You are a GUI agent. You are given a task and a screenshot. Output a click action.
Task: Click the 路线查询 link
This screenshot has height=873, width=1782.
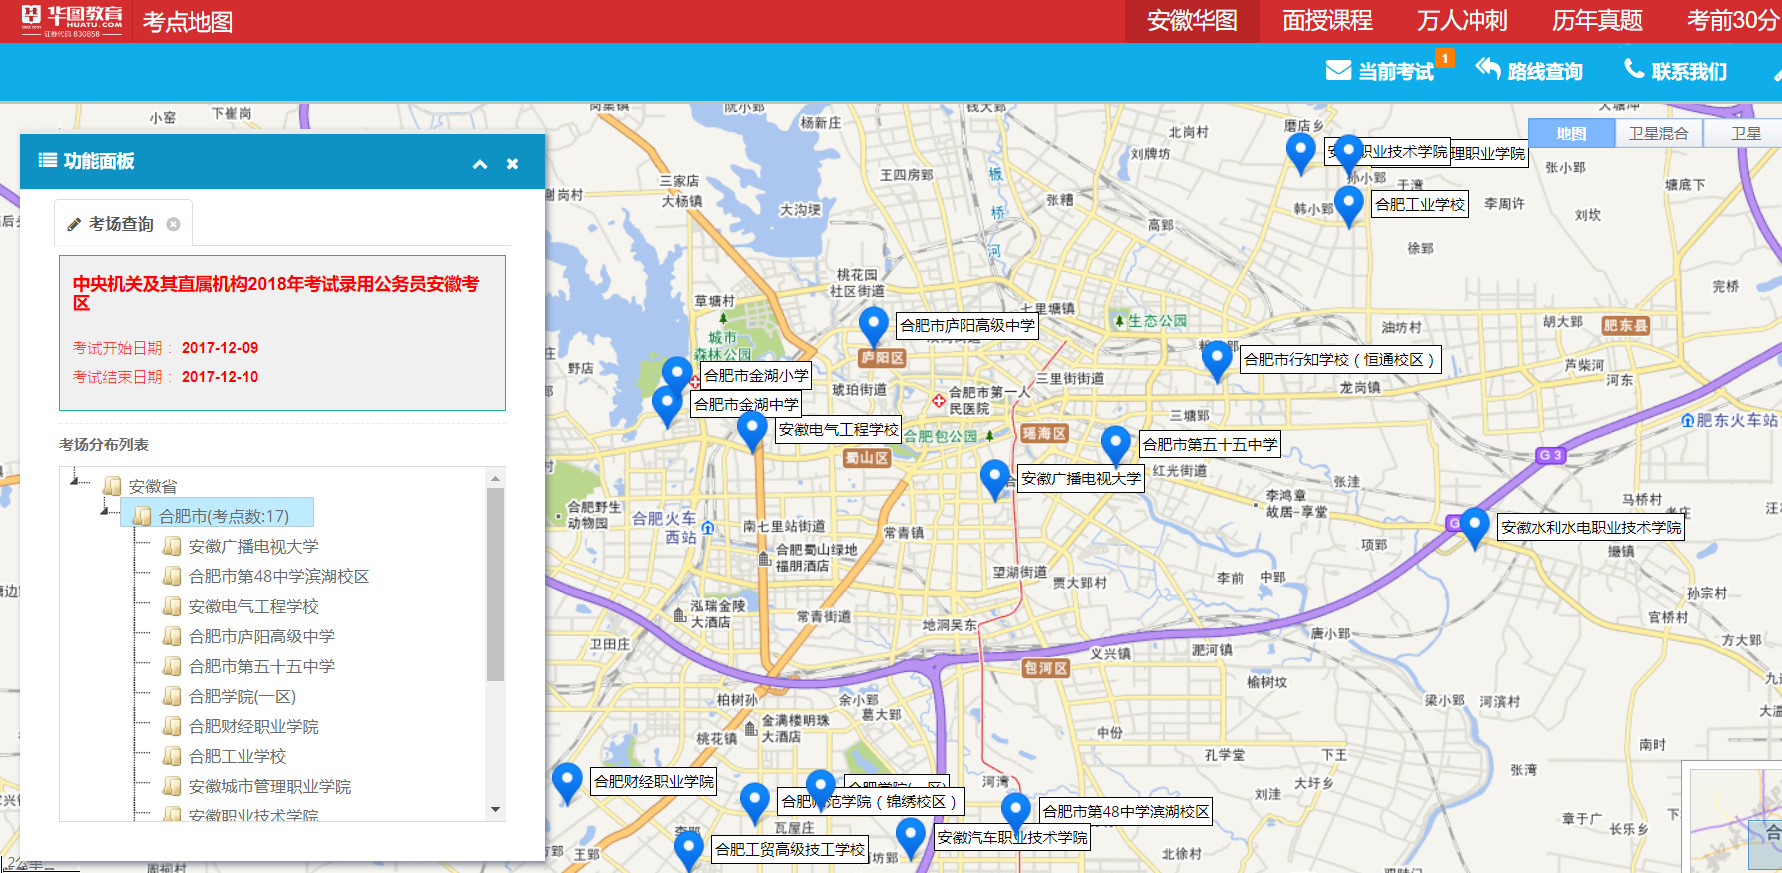coord(1545,71)
